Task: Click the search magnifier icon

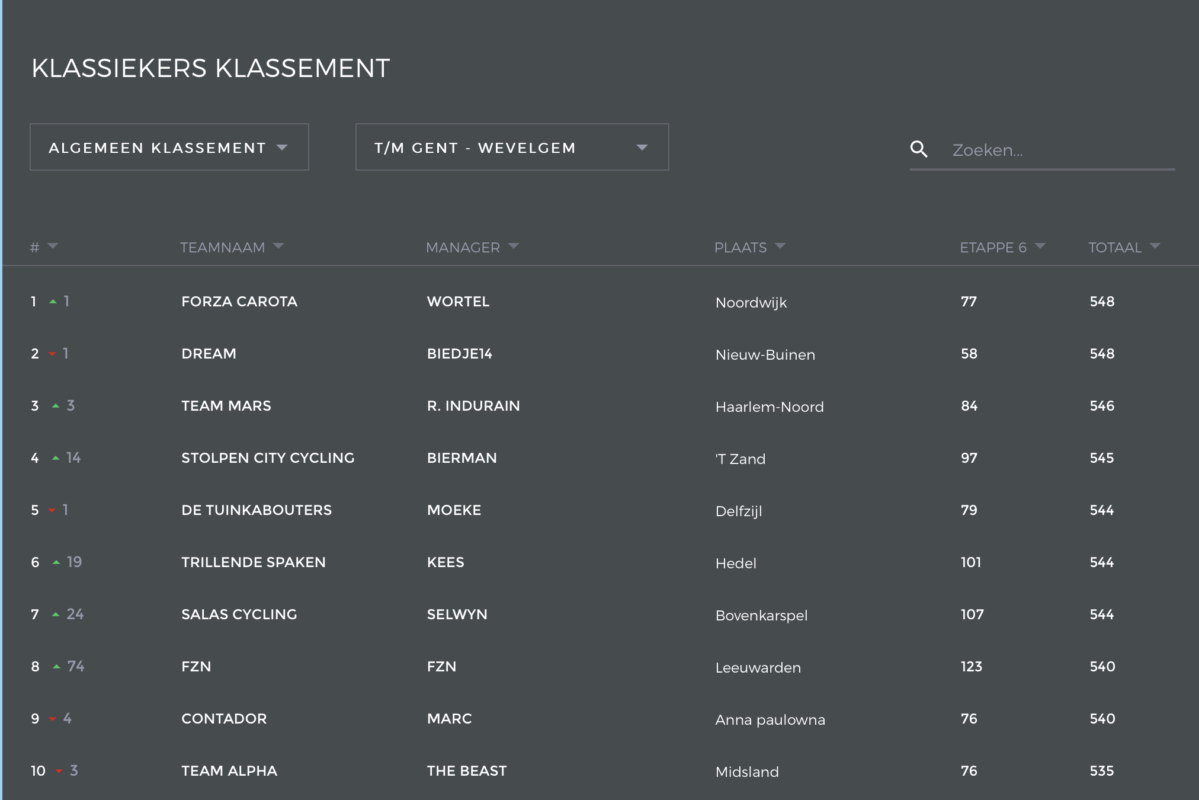Action: (919, 149)
